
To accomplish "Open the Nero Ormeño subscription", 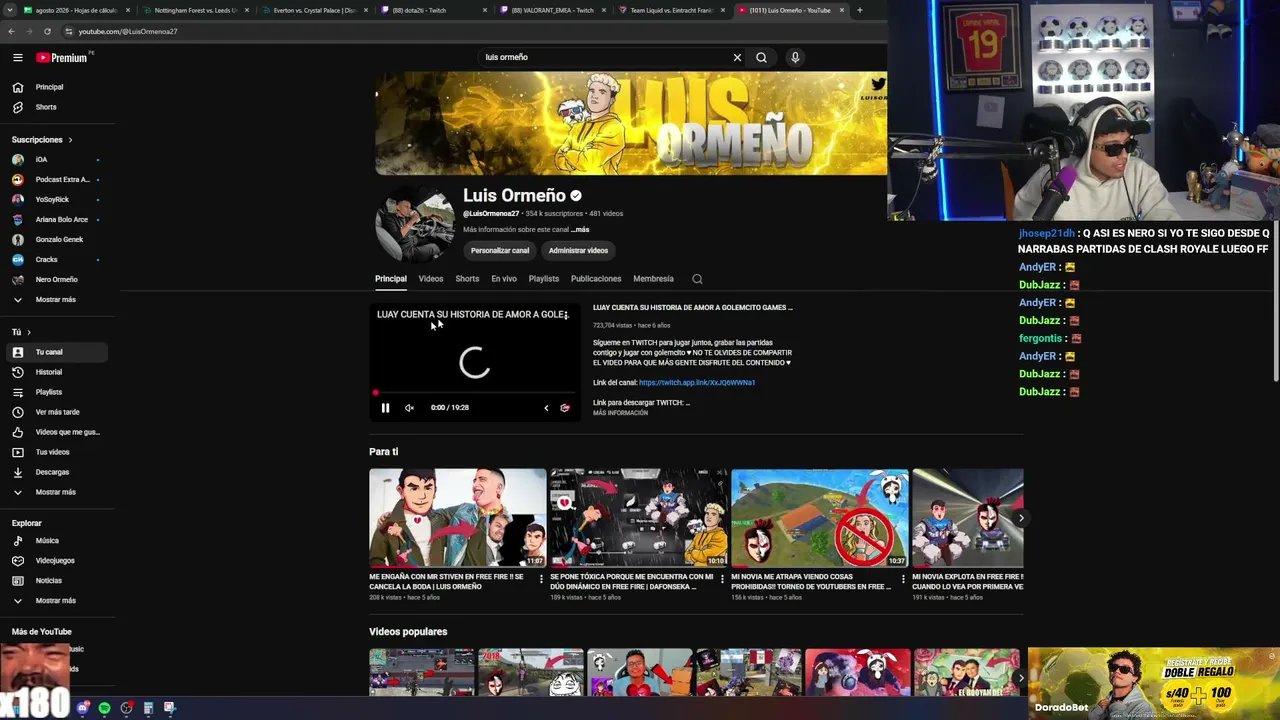I will click(x=58, y=280).
